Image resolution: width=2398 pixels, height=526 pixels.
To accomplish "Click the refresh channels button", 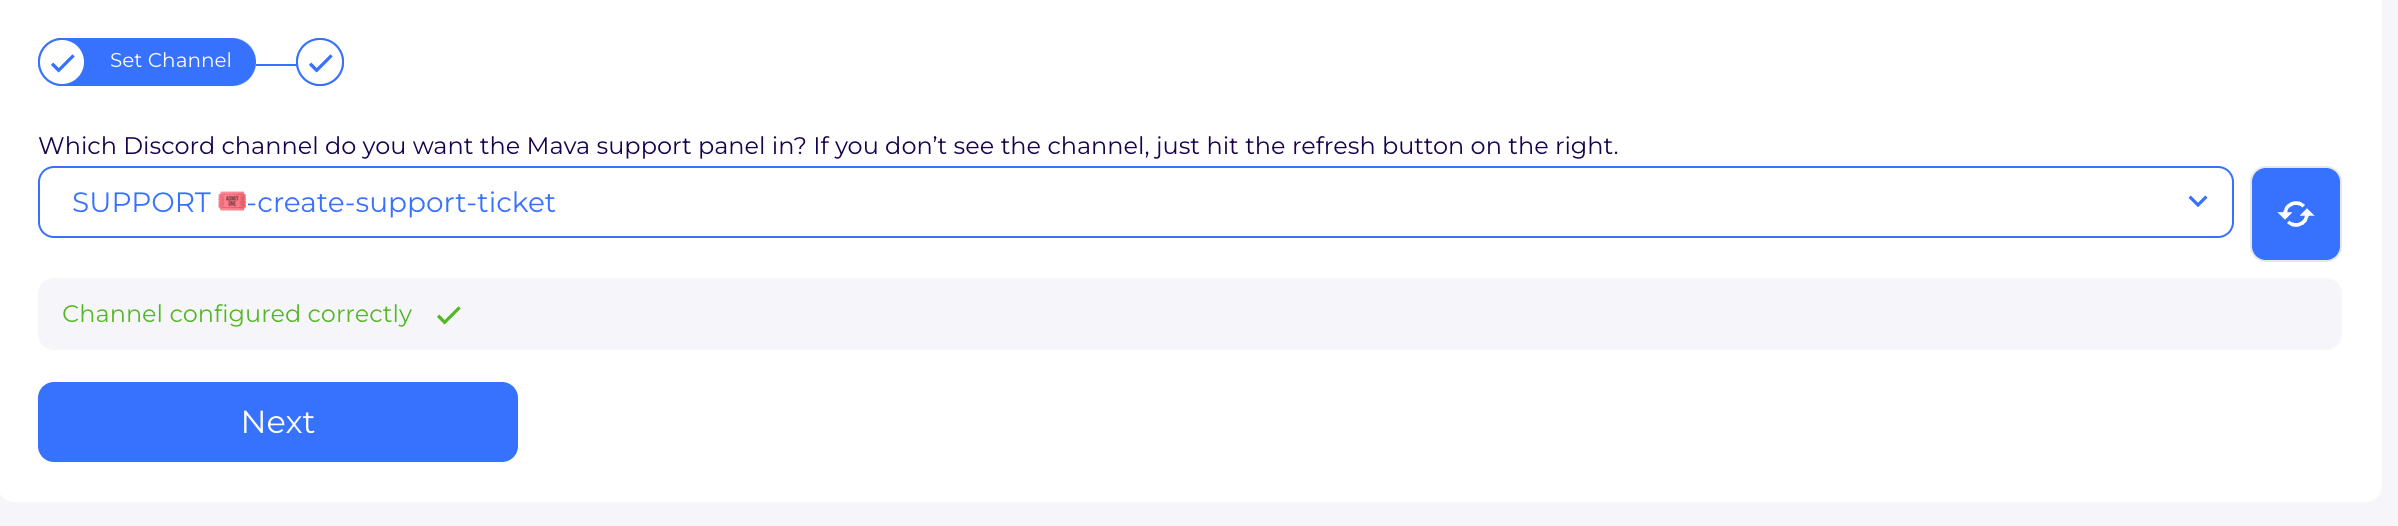I will (2295, 214).
